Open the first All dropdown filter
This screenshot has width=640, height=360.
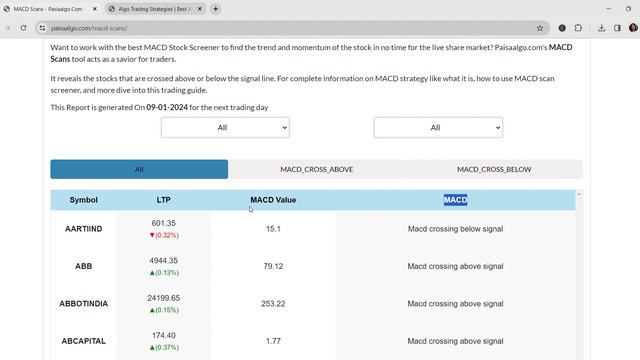pos(225,127)
